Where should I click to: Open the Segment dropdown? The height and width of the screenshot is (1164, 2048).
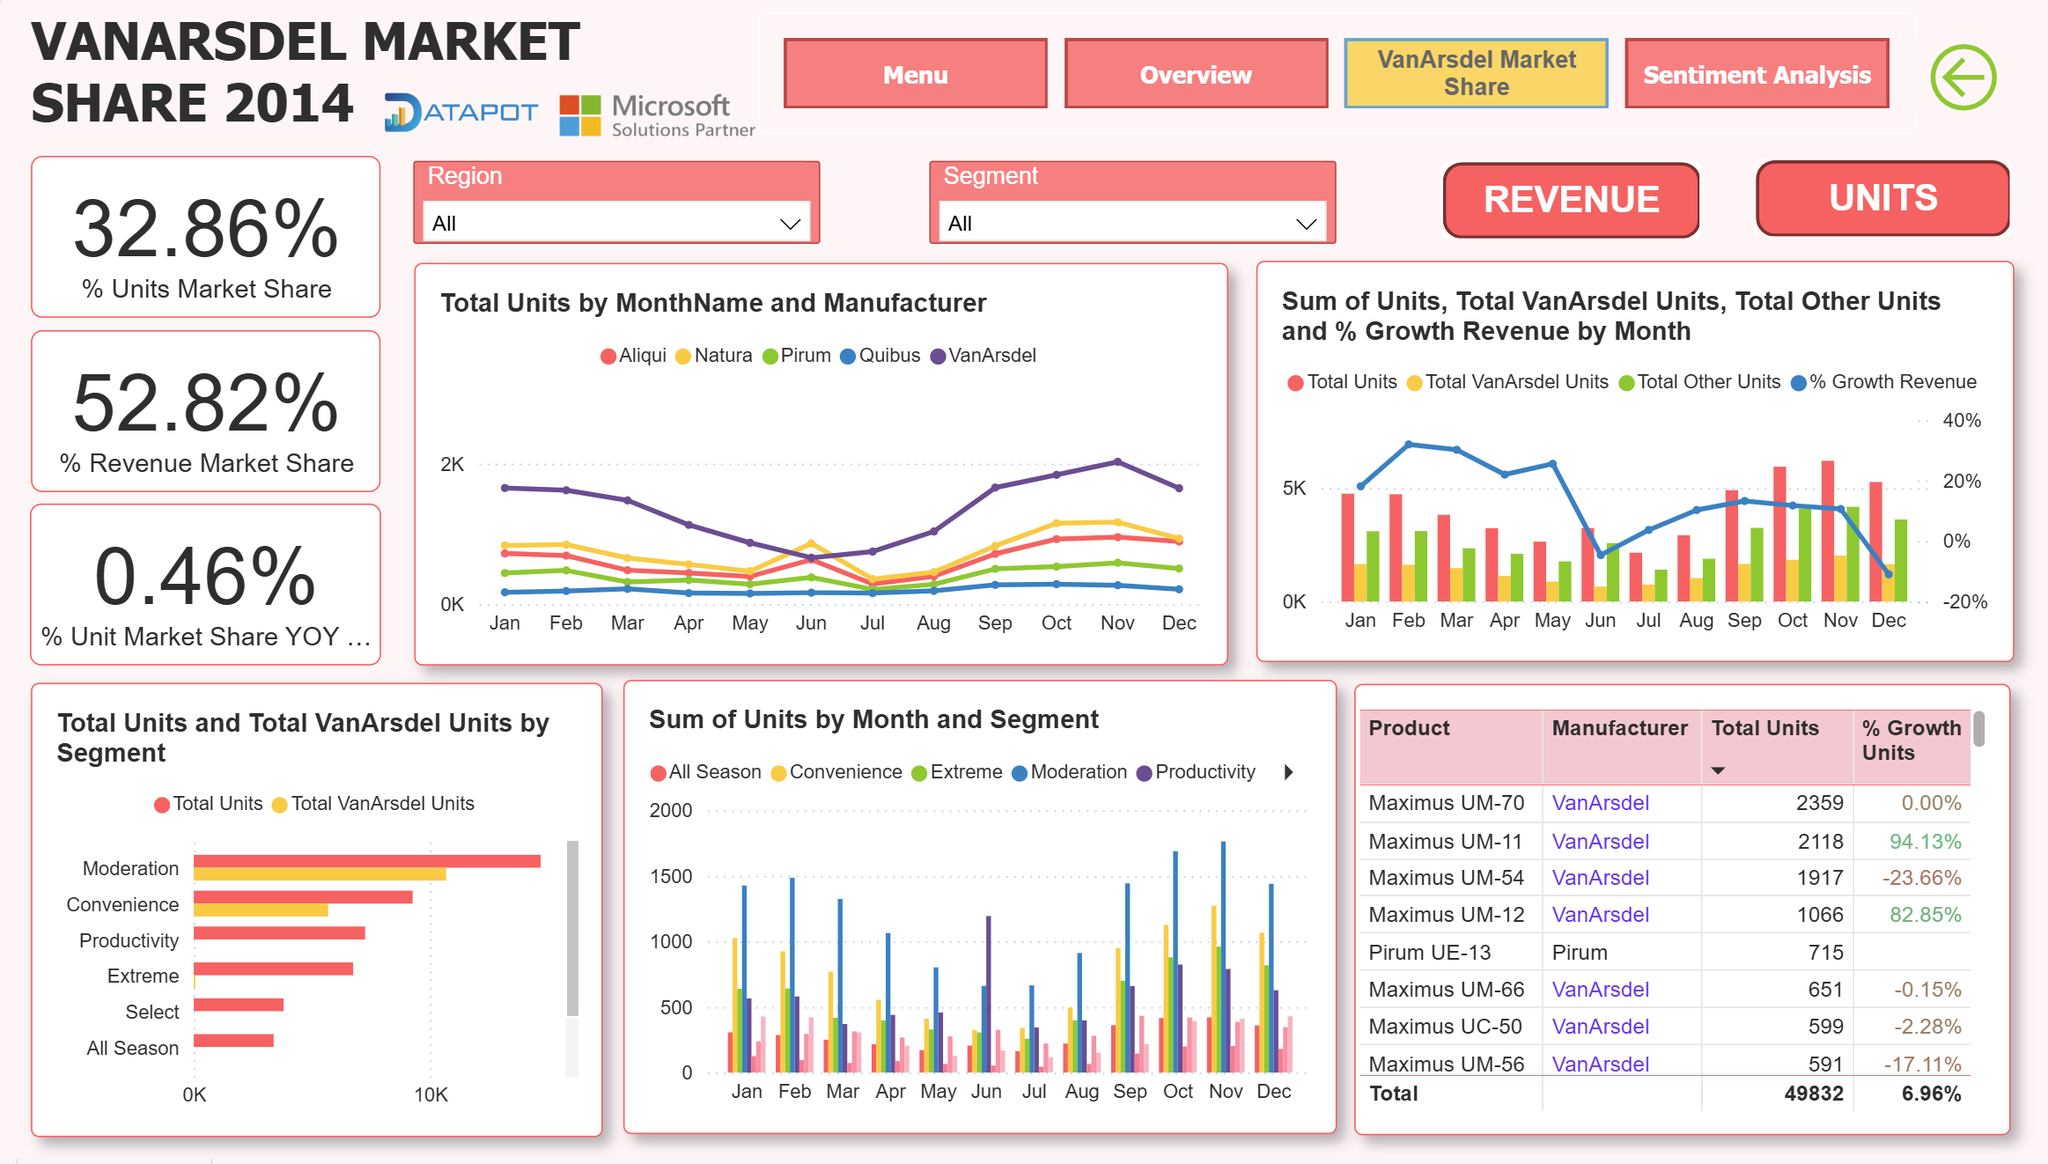(1132, 223)
